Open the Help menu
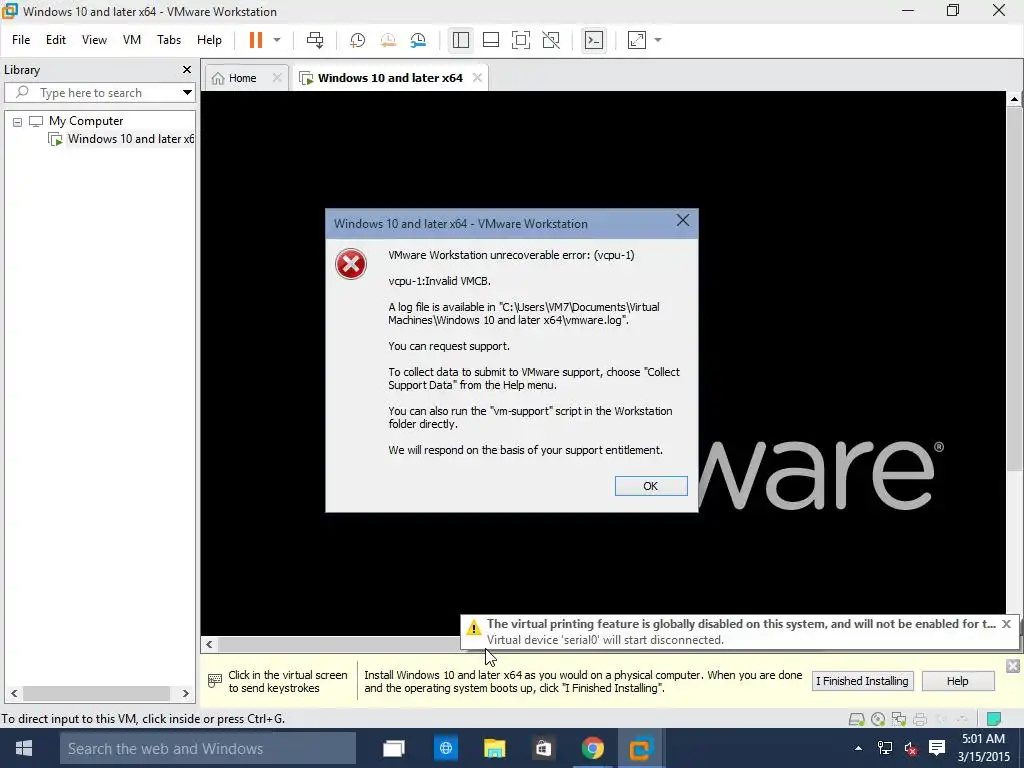The image size is (1024, 768). click(209, 40)
